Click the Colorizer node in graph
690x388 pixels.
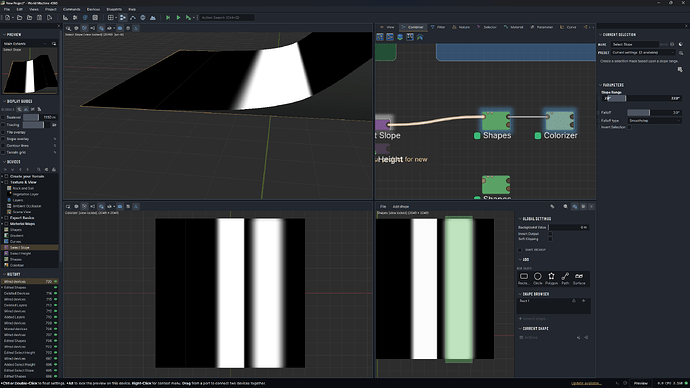click(x=560, y=121)
